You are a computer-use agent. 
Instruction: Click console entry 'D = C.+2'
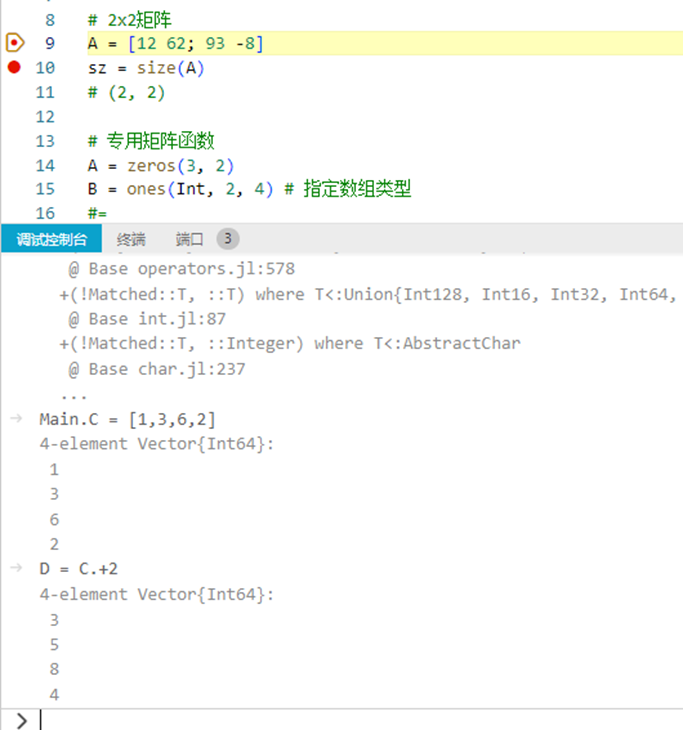79,569
